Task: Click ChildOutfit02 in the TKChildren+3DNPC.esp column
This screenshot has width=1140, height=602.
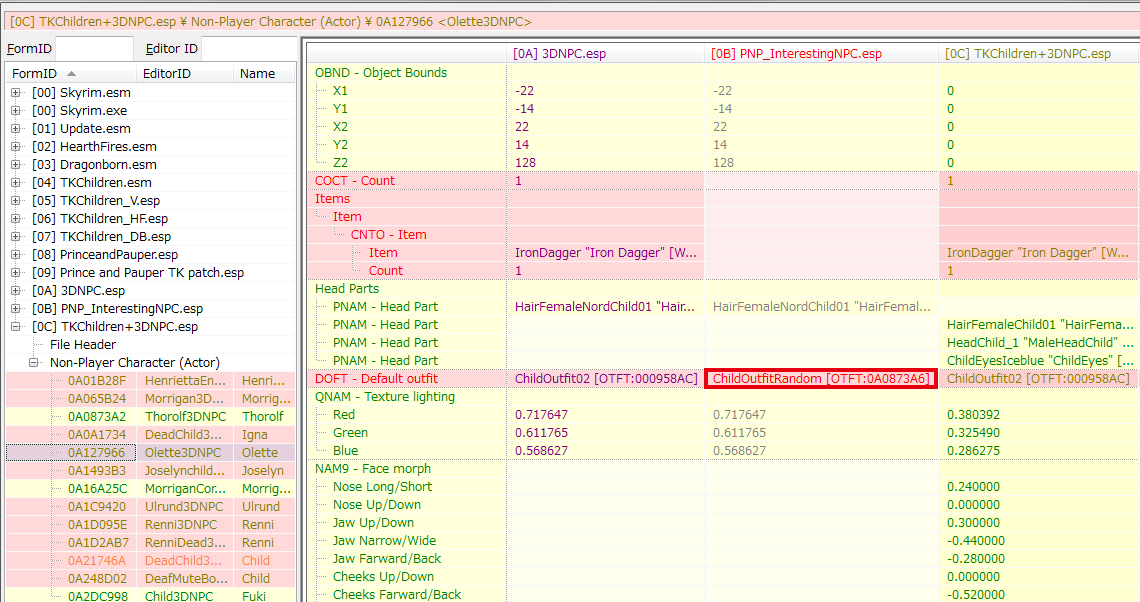Action: point(1038,379)
